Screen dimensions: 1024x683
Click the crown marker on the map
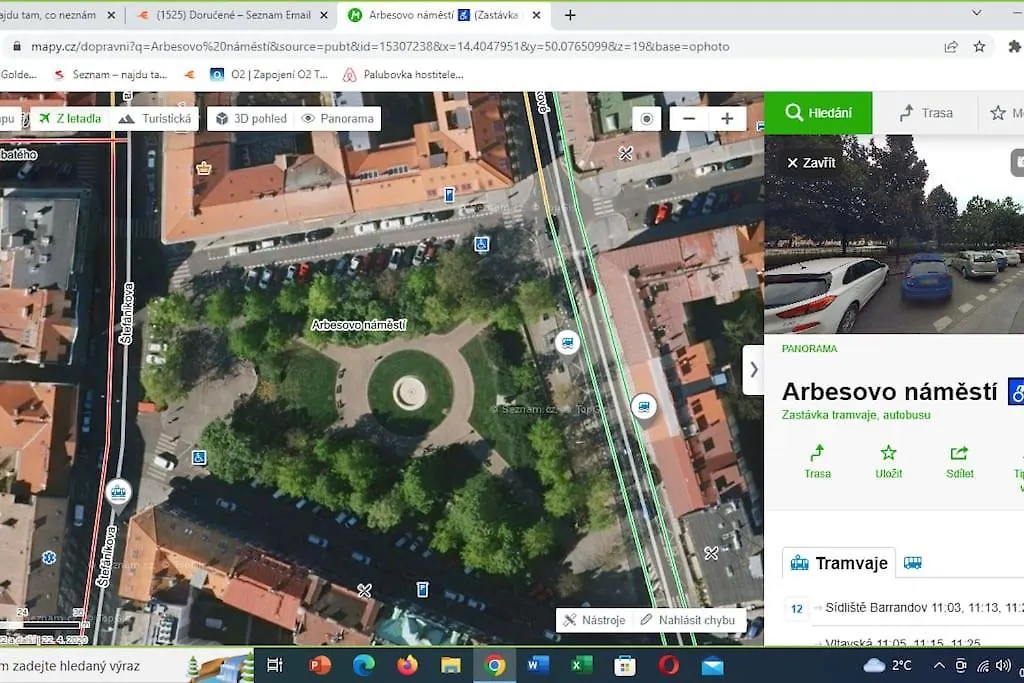(204, 168)
